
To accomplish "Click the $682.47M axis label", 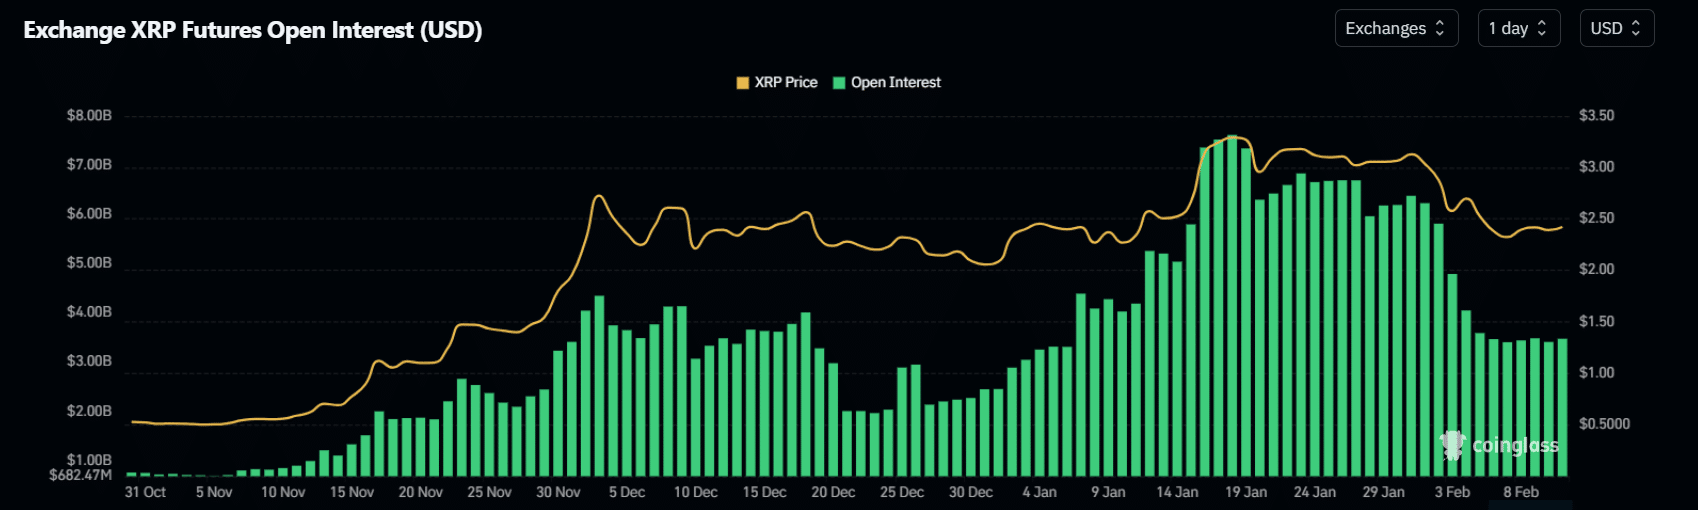I will click(81, 475).
